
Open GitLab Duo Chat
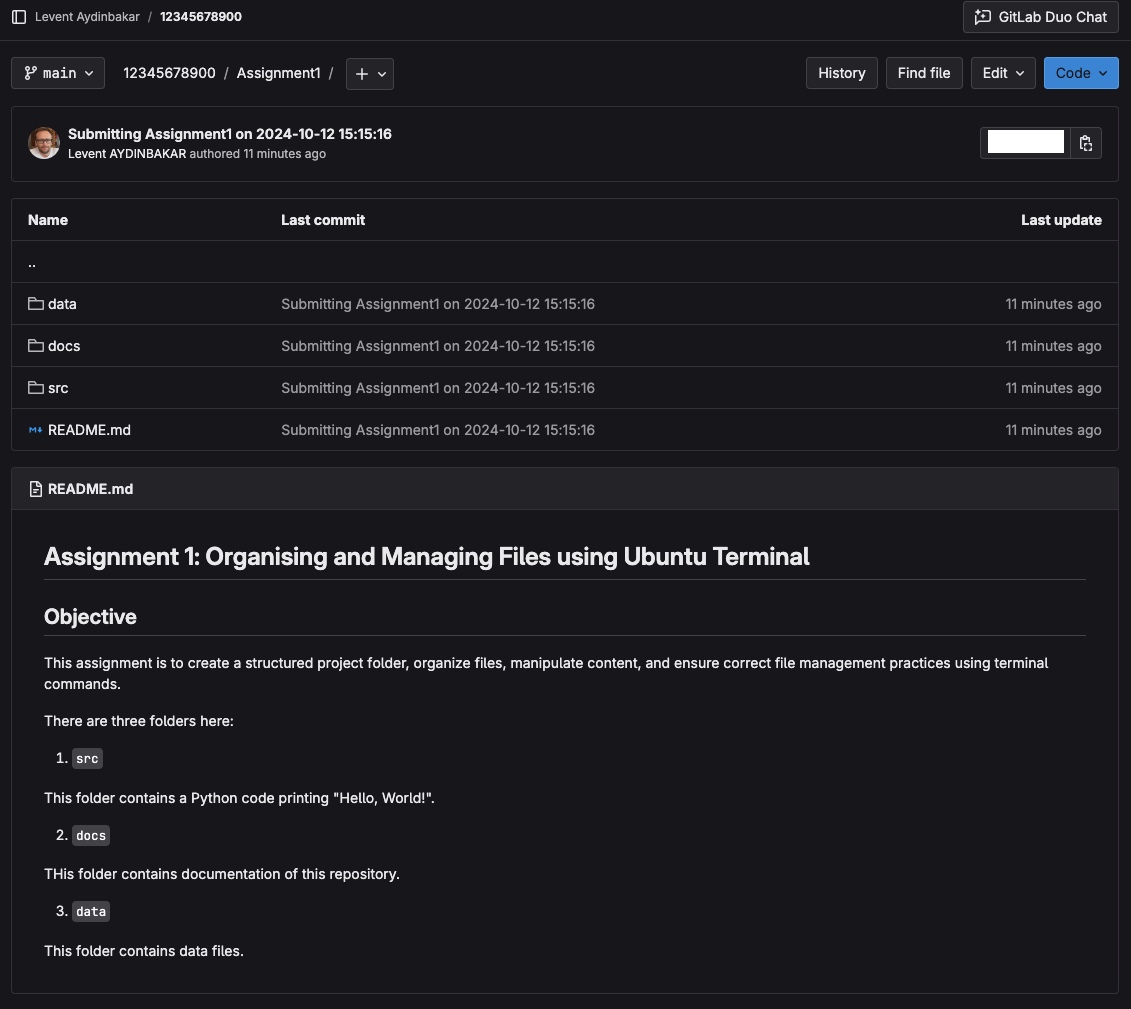1040,17
